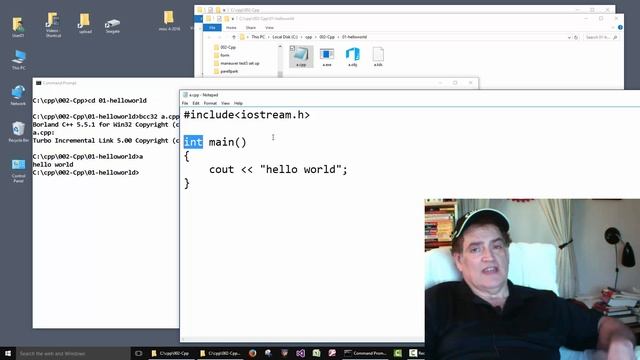Click 'cpp' segment in Explorer address path
Image resolution: width=640 pixels, height=360 pixels.
click(x=309, y=37)
